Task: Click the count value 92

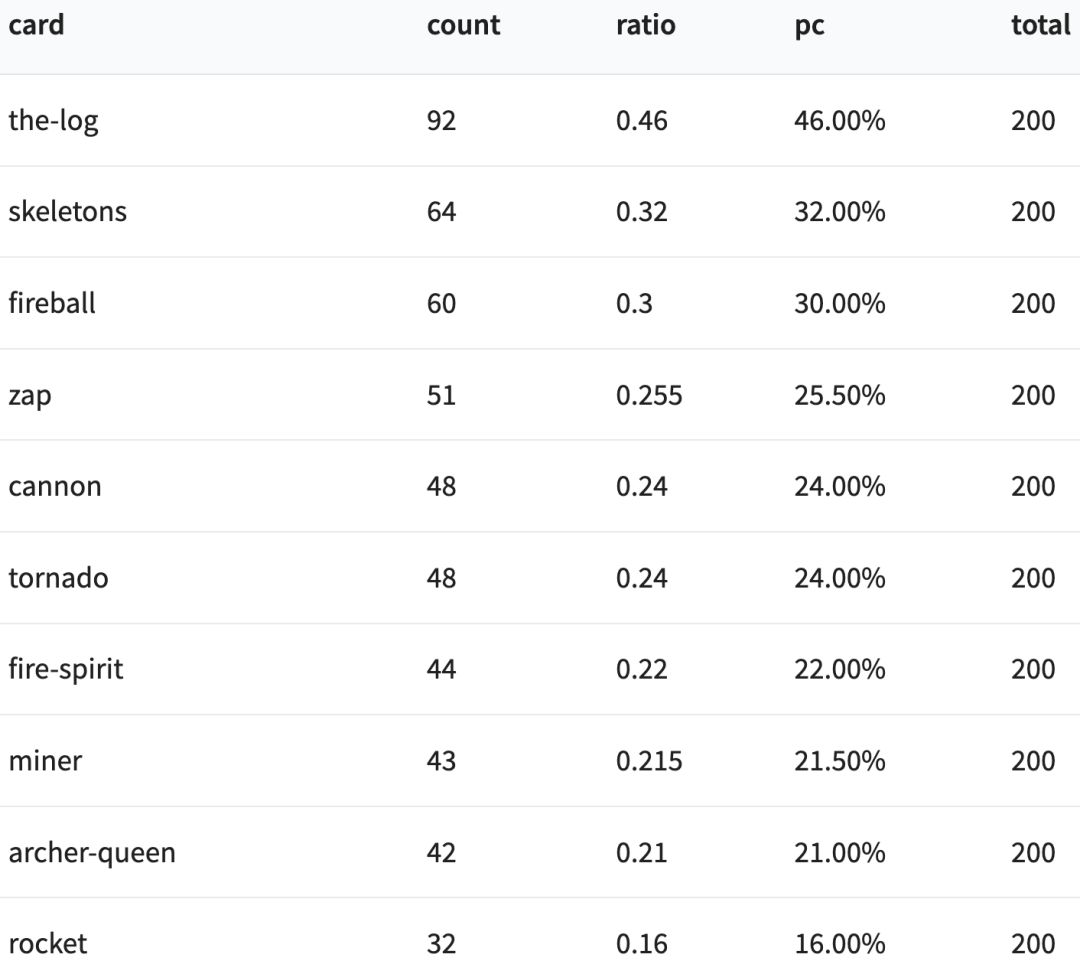Action: point(441,121)
